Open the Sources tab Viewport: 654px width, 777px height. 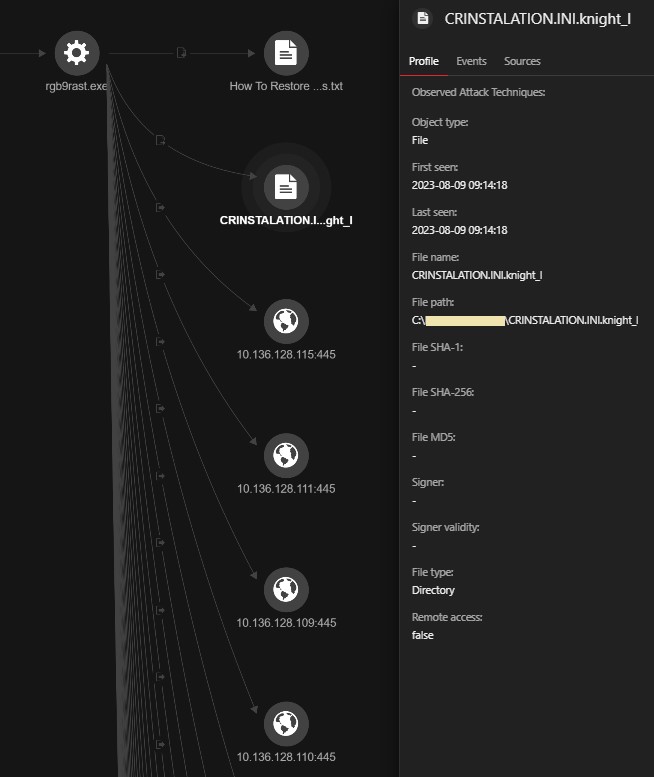click(522, 61)
